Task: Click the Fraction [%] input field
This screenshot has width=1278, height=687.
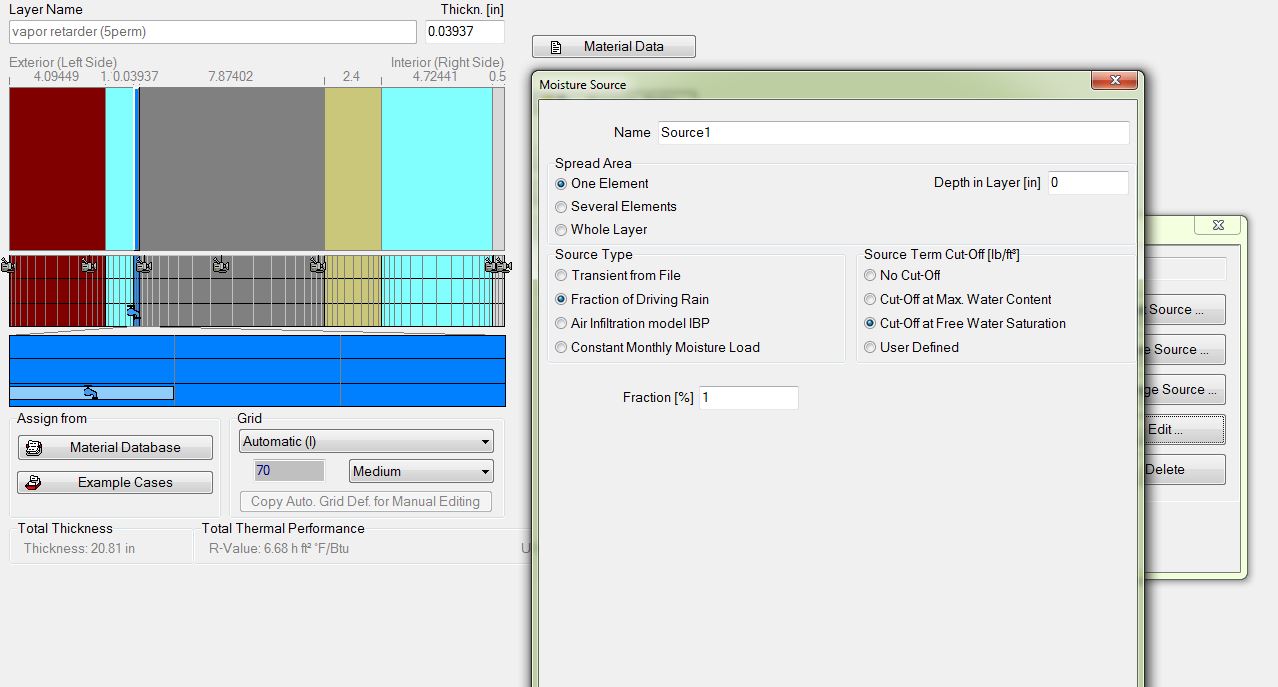Action: point(748,398)
